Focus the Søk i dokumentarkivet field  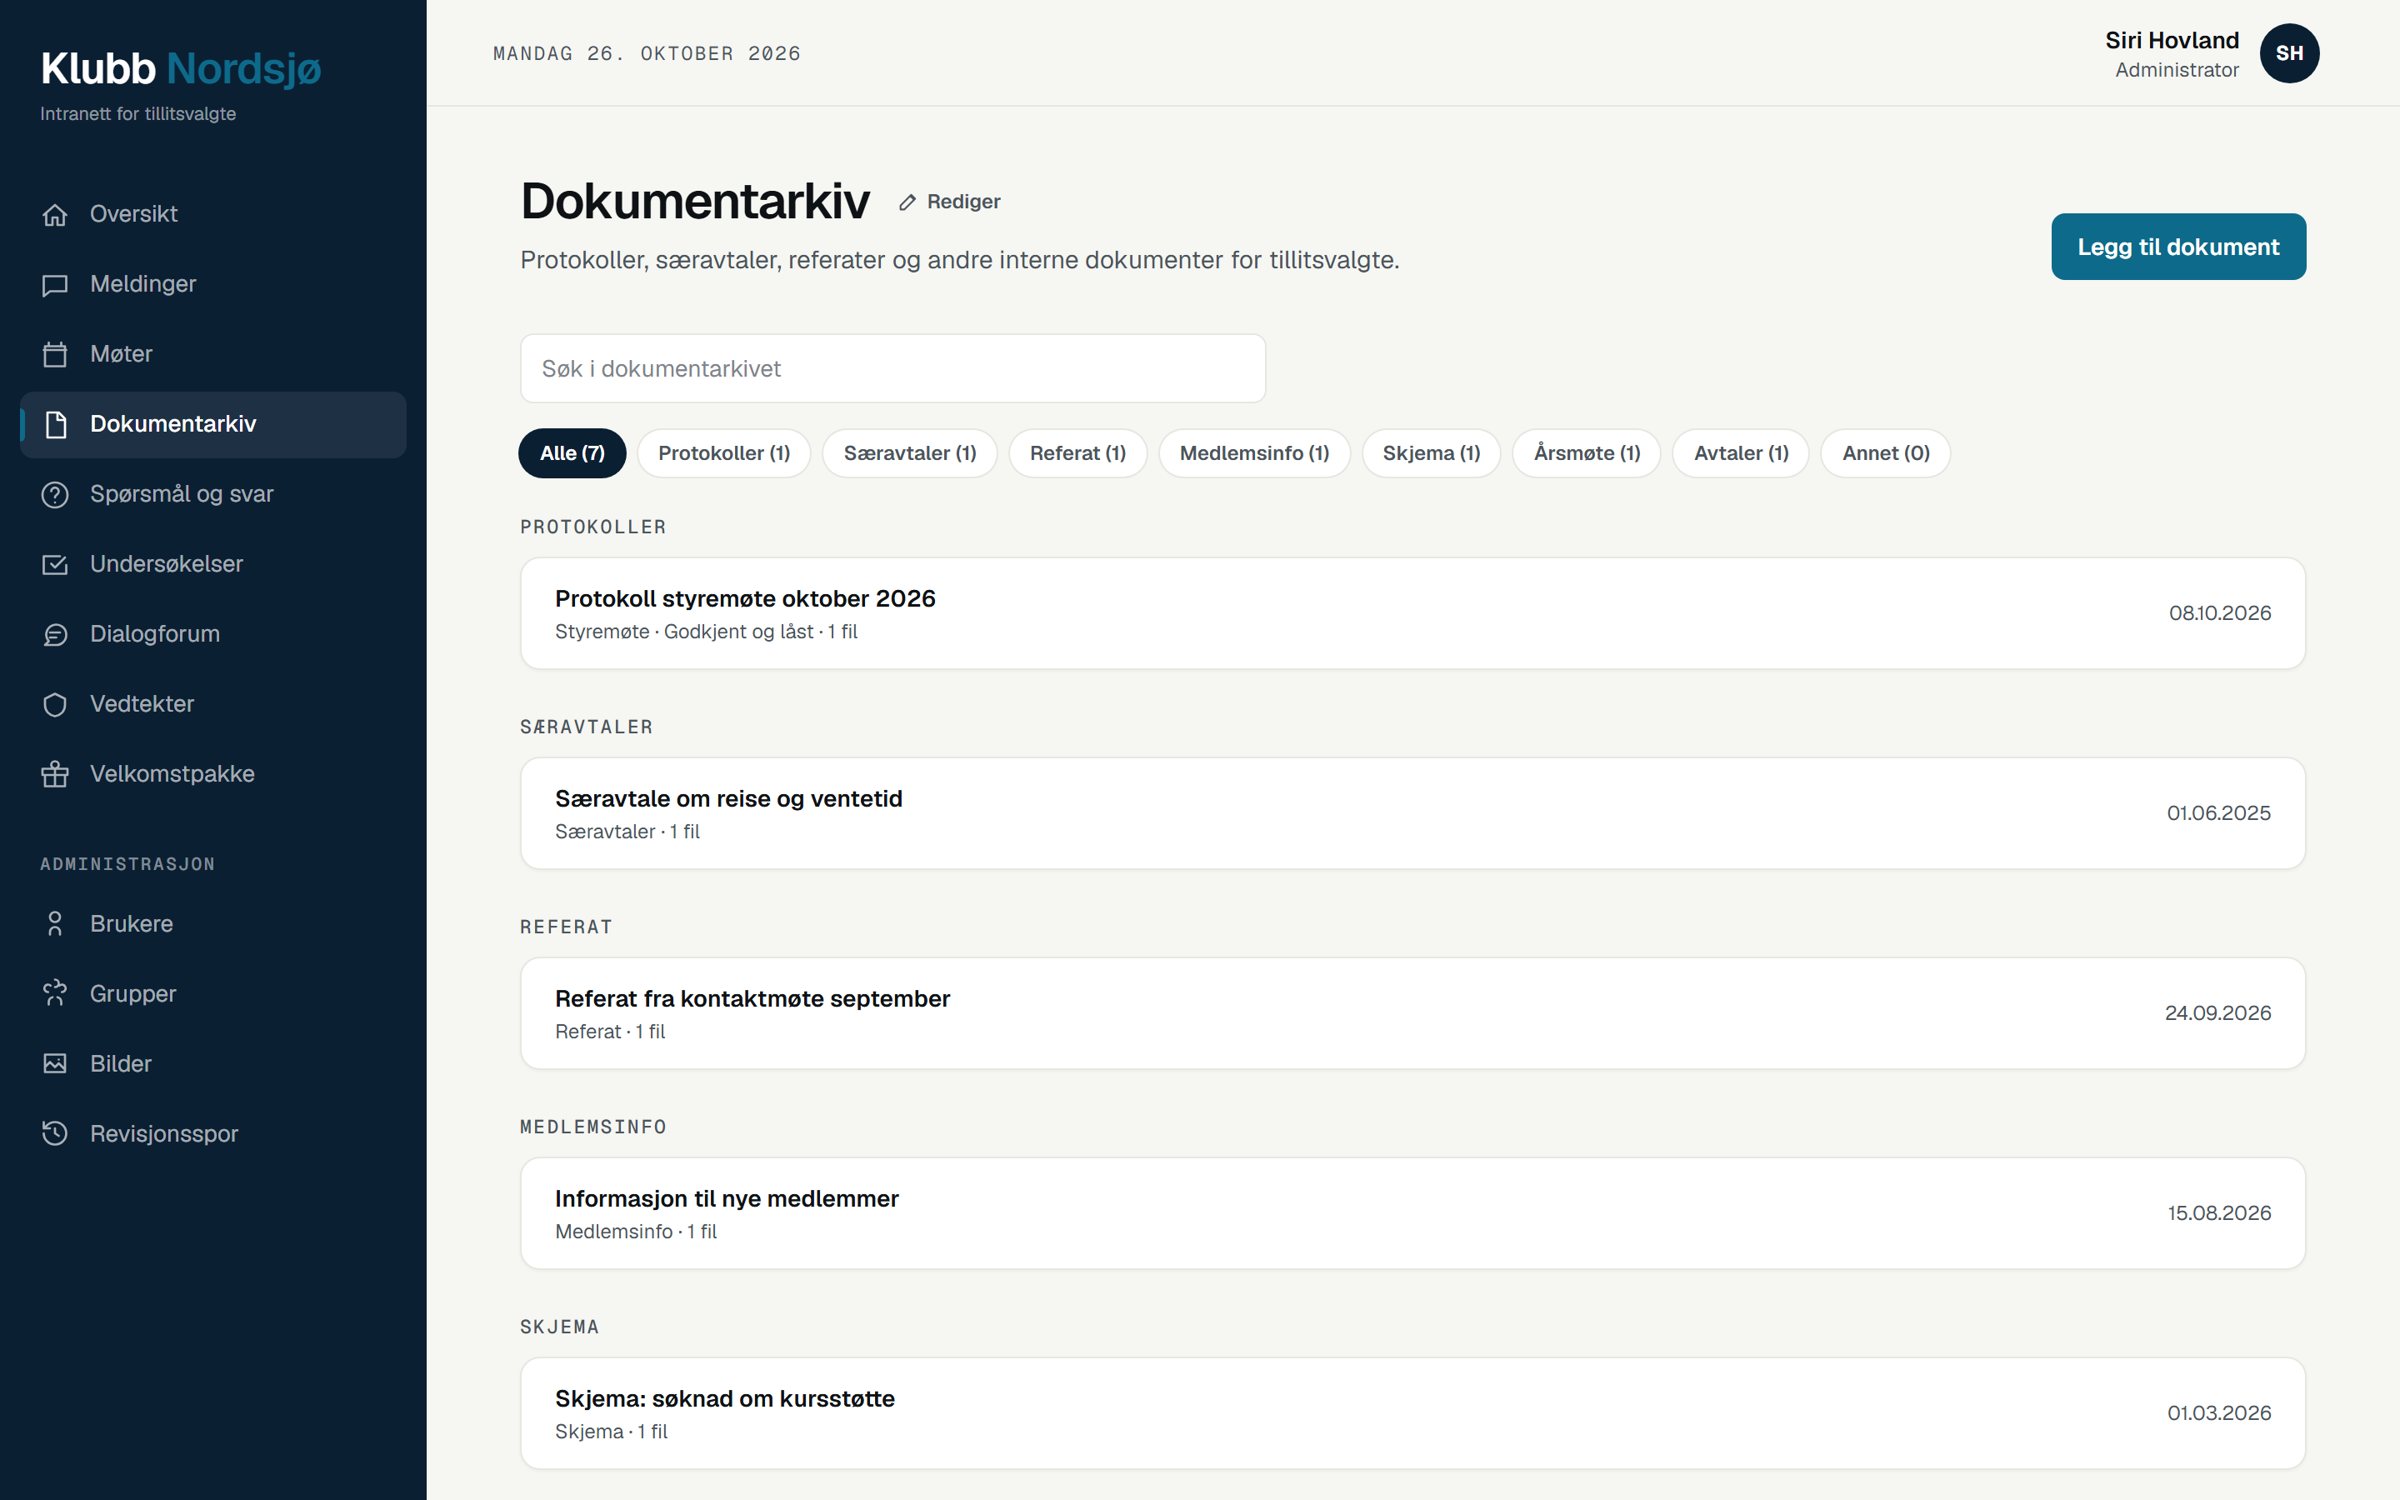click(x=893, y=369)
